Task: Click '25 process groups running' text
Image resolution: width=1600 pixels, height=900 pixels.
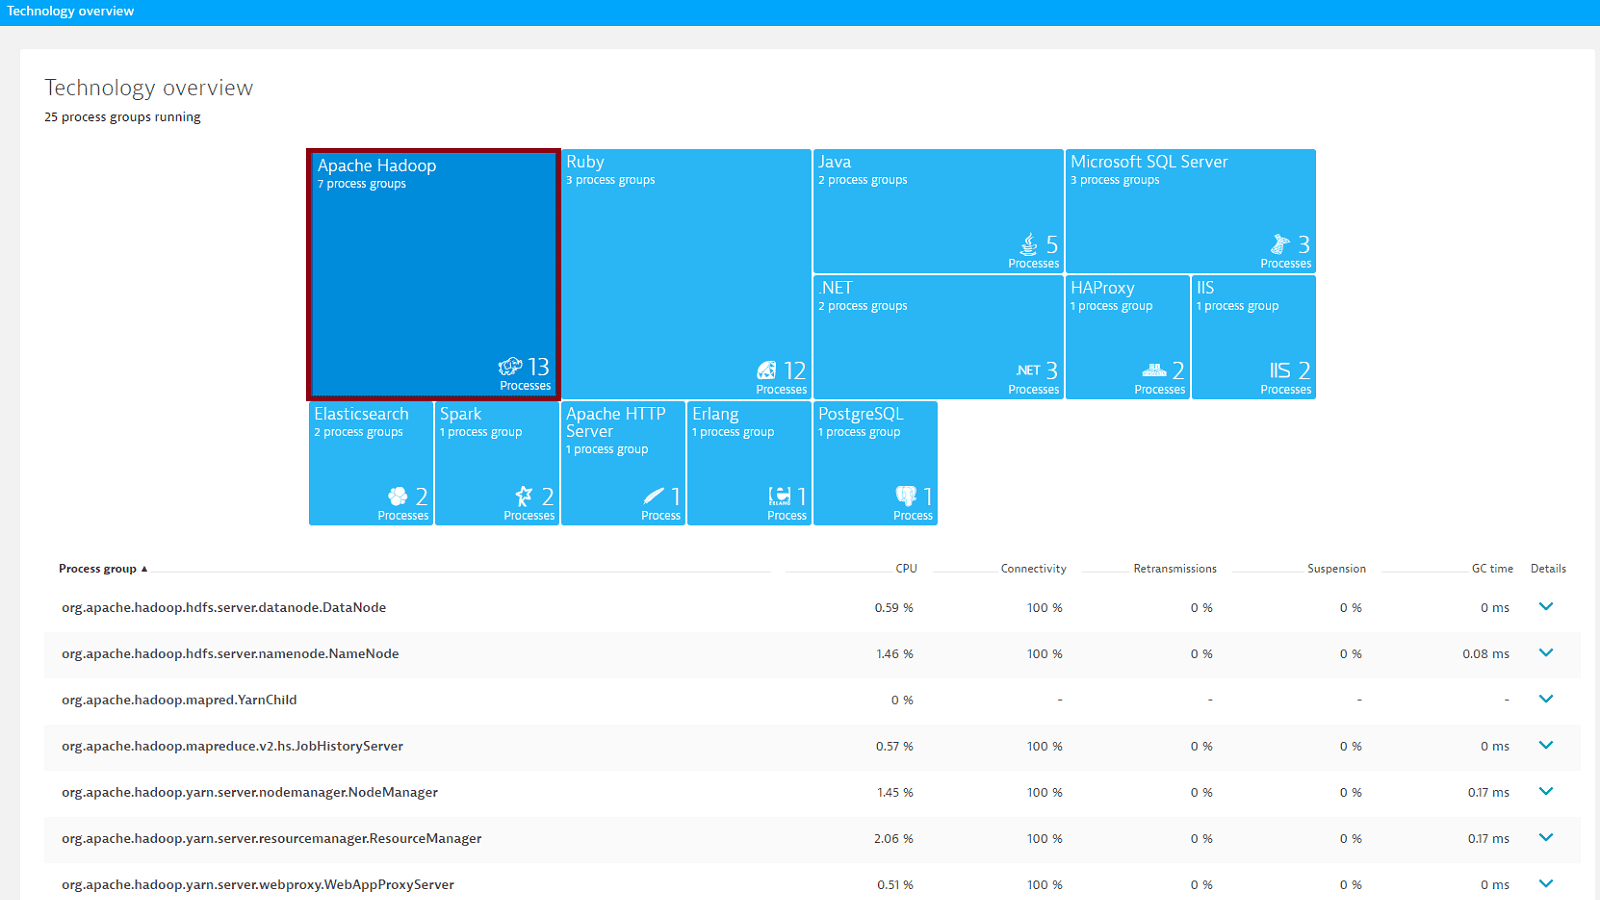Action: pyautogui.click(x=122, y=117)
